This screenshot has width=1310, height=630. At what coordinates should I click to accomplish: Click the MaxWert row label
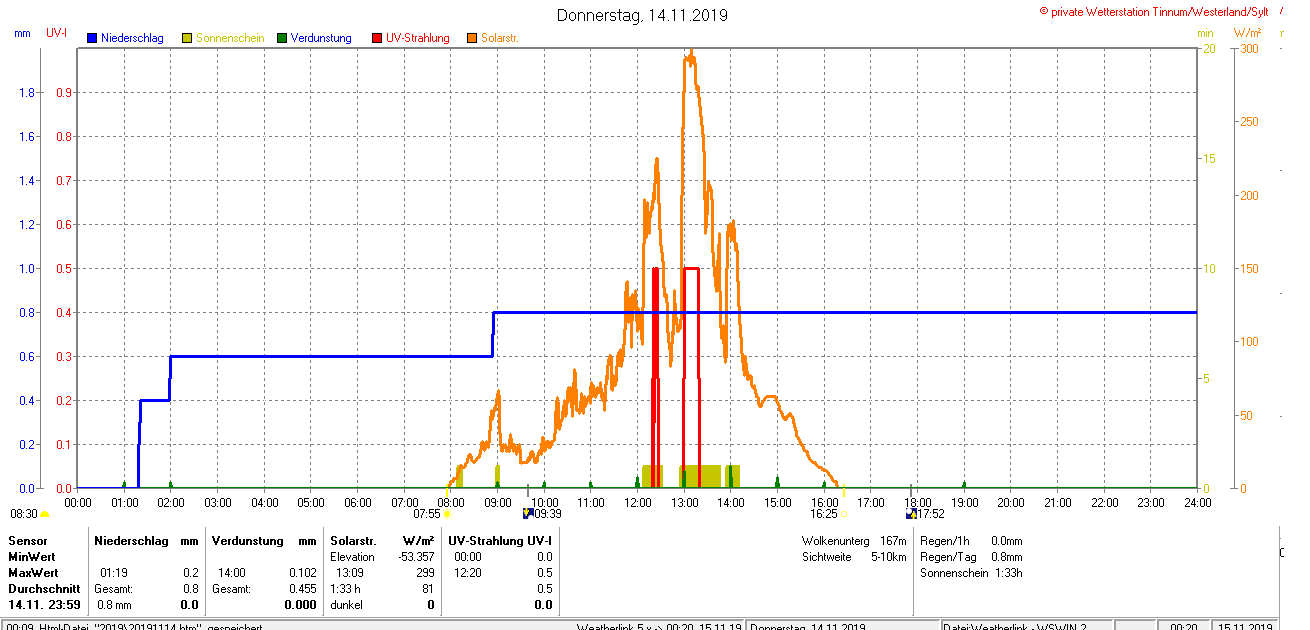click(x=33, y=573)
